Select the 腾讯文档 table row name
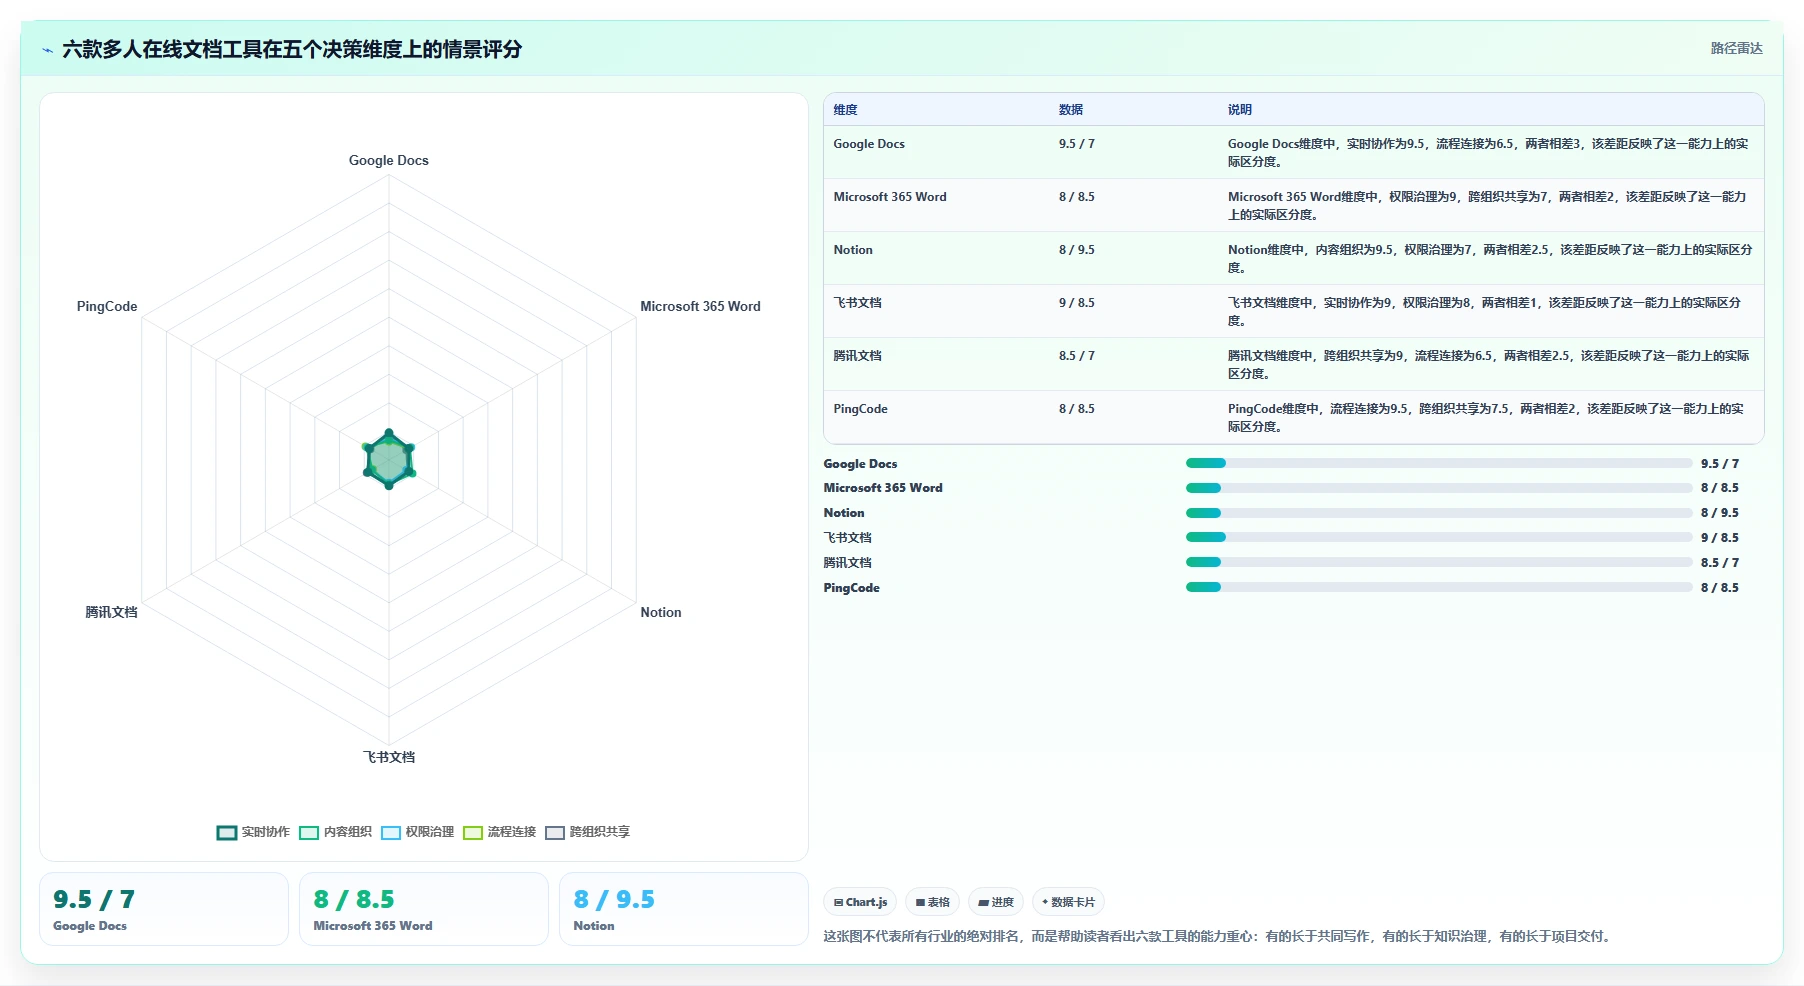Viewport: 1804px width, 986px height. click(x=857, y=356)
